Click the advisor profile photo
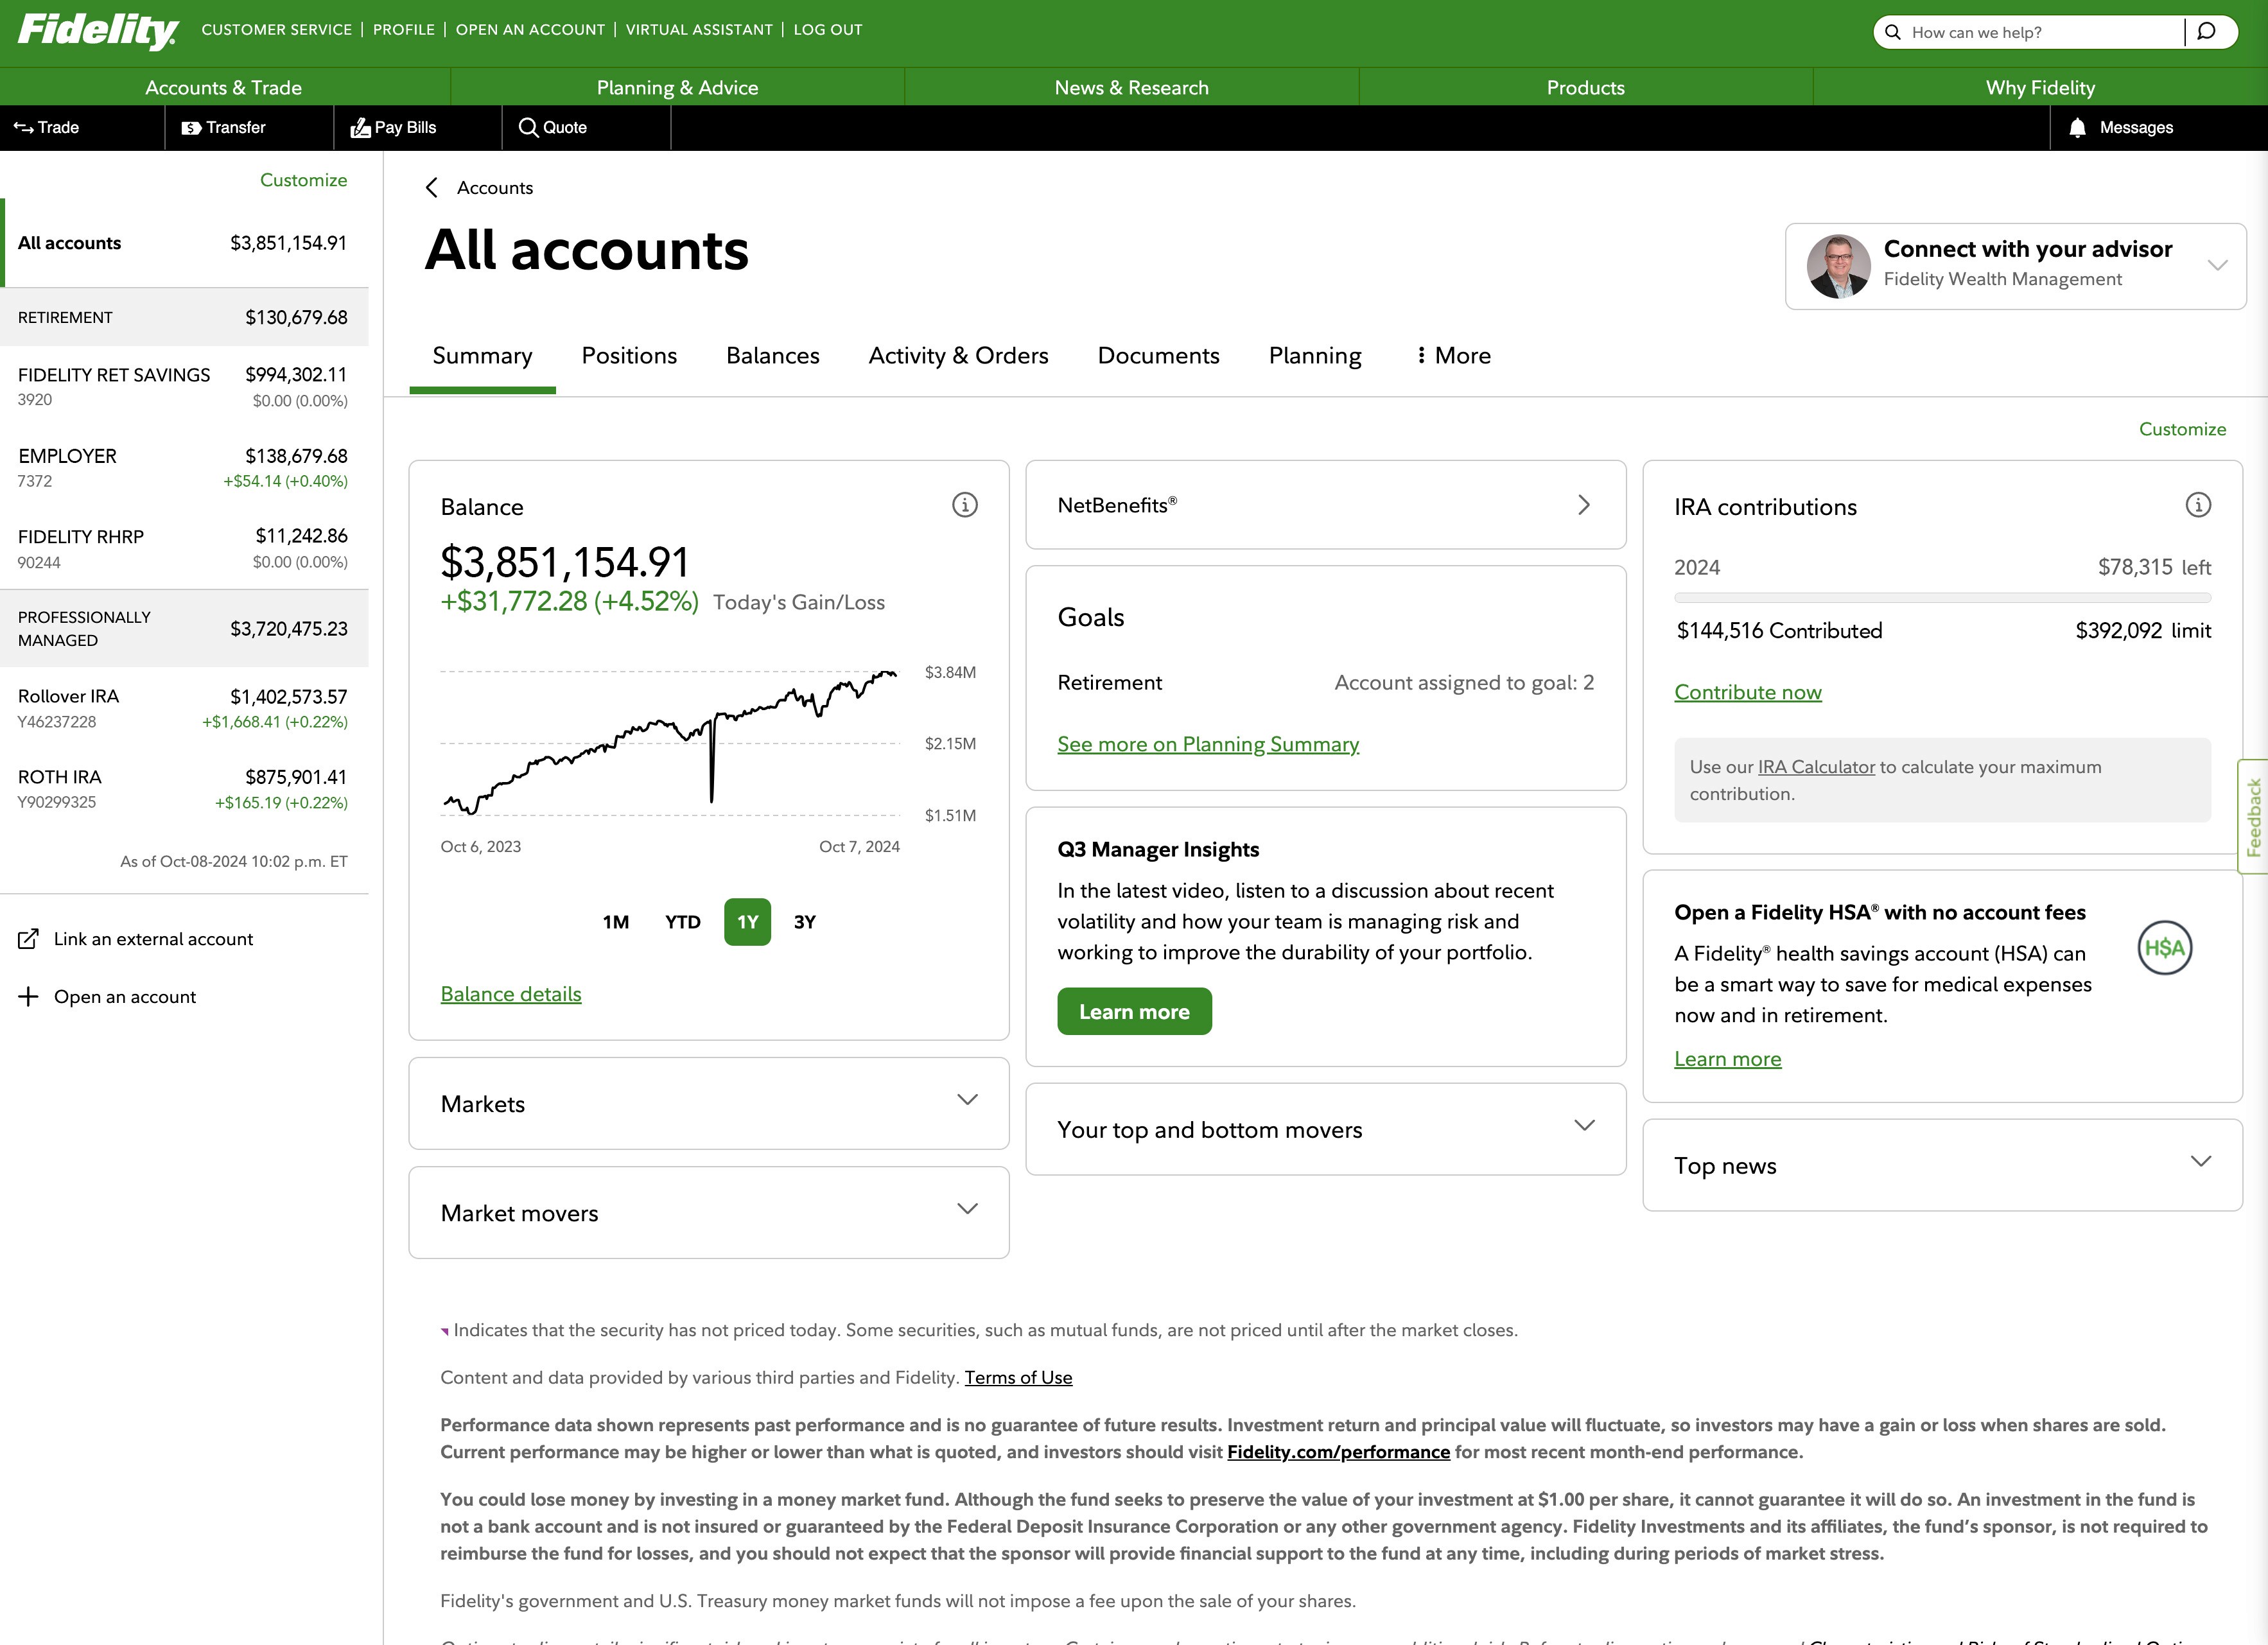This screenshot has height=1645, width=2268. point(1838,266)
